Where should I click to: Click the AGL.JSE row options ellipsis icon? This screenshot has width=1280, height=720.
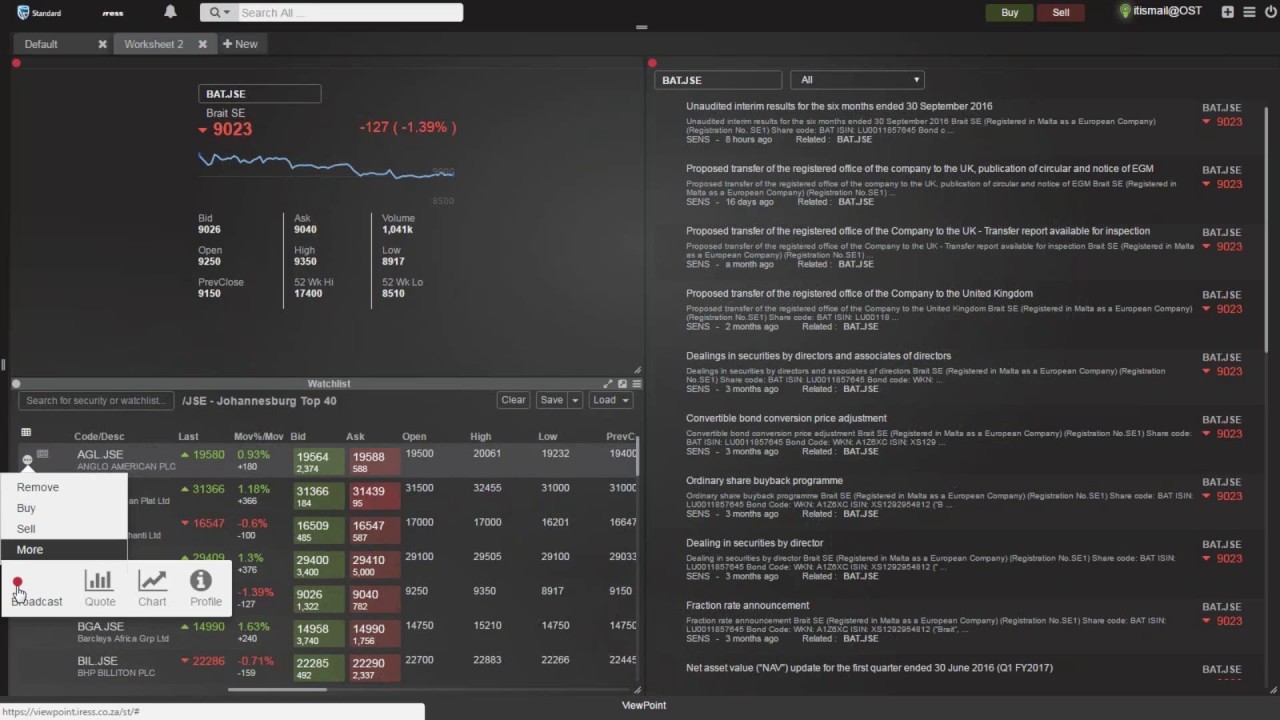tap(27, 460)
